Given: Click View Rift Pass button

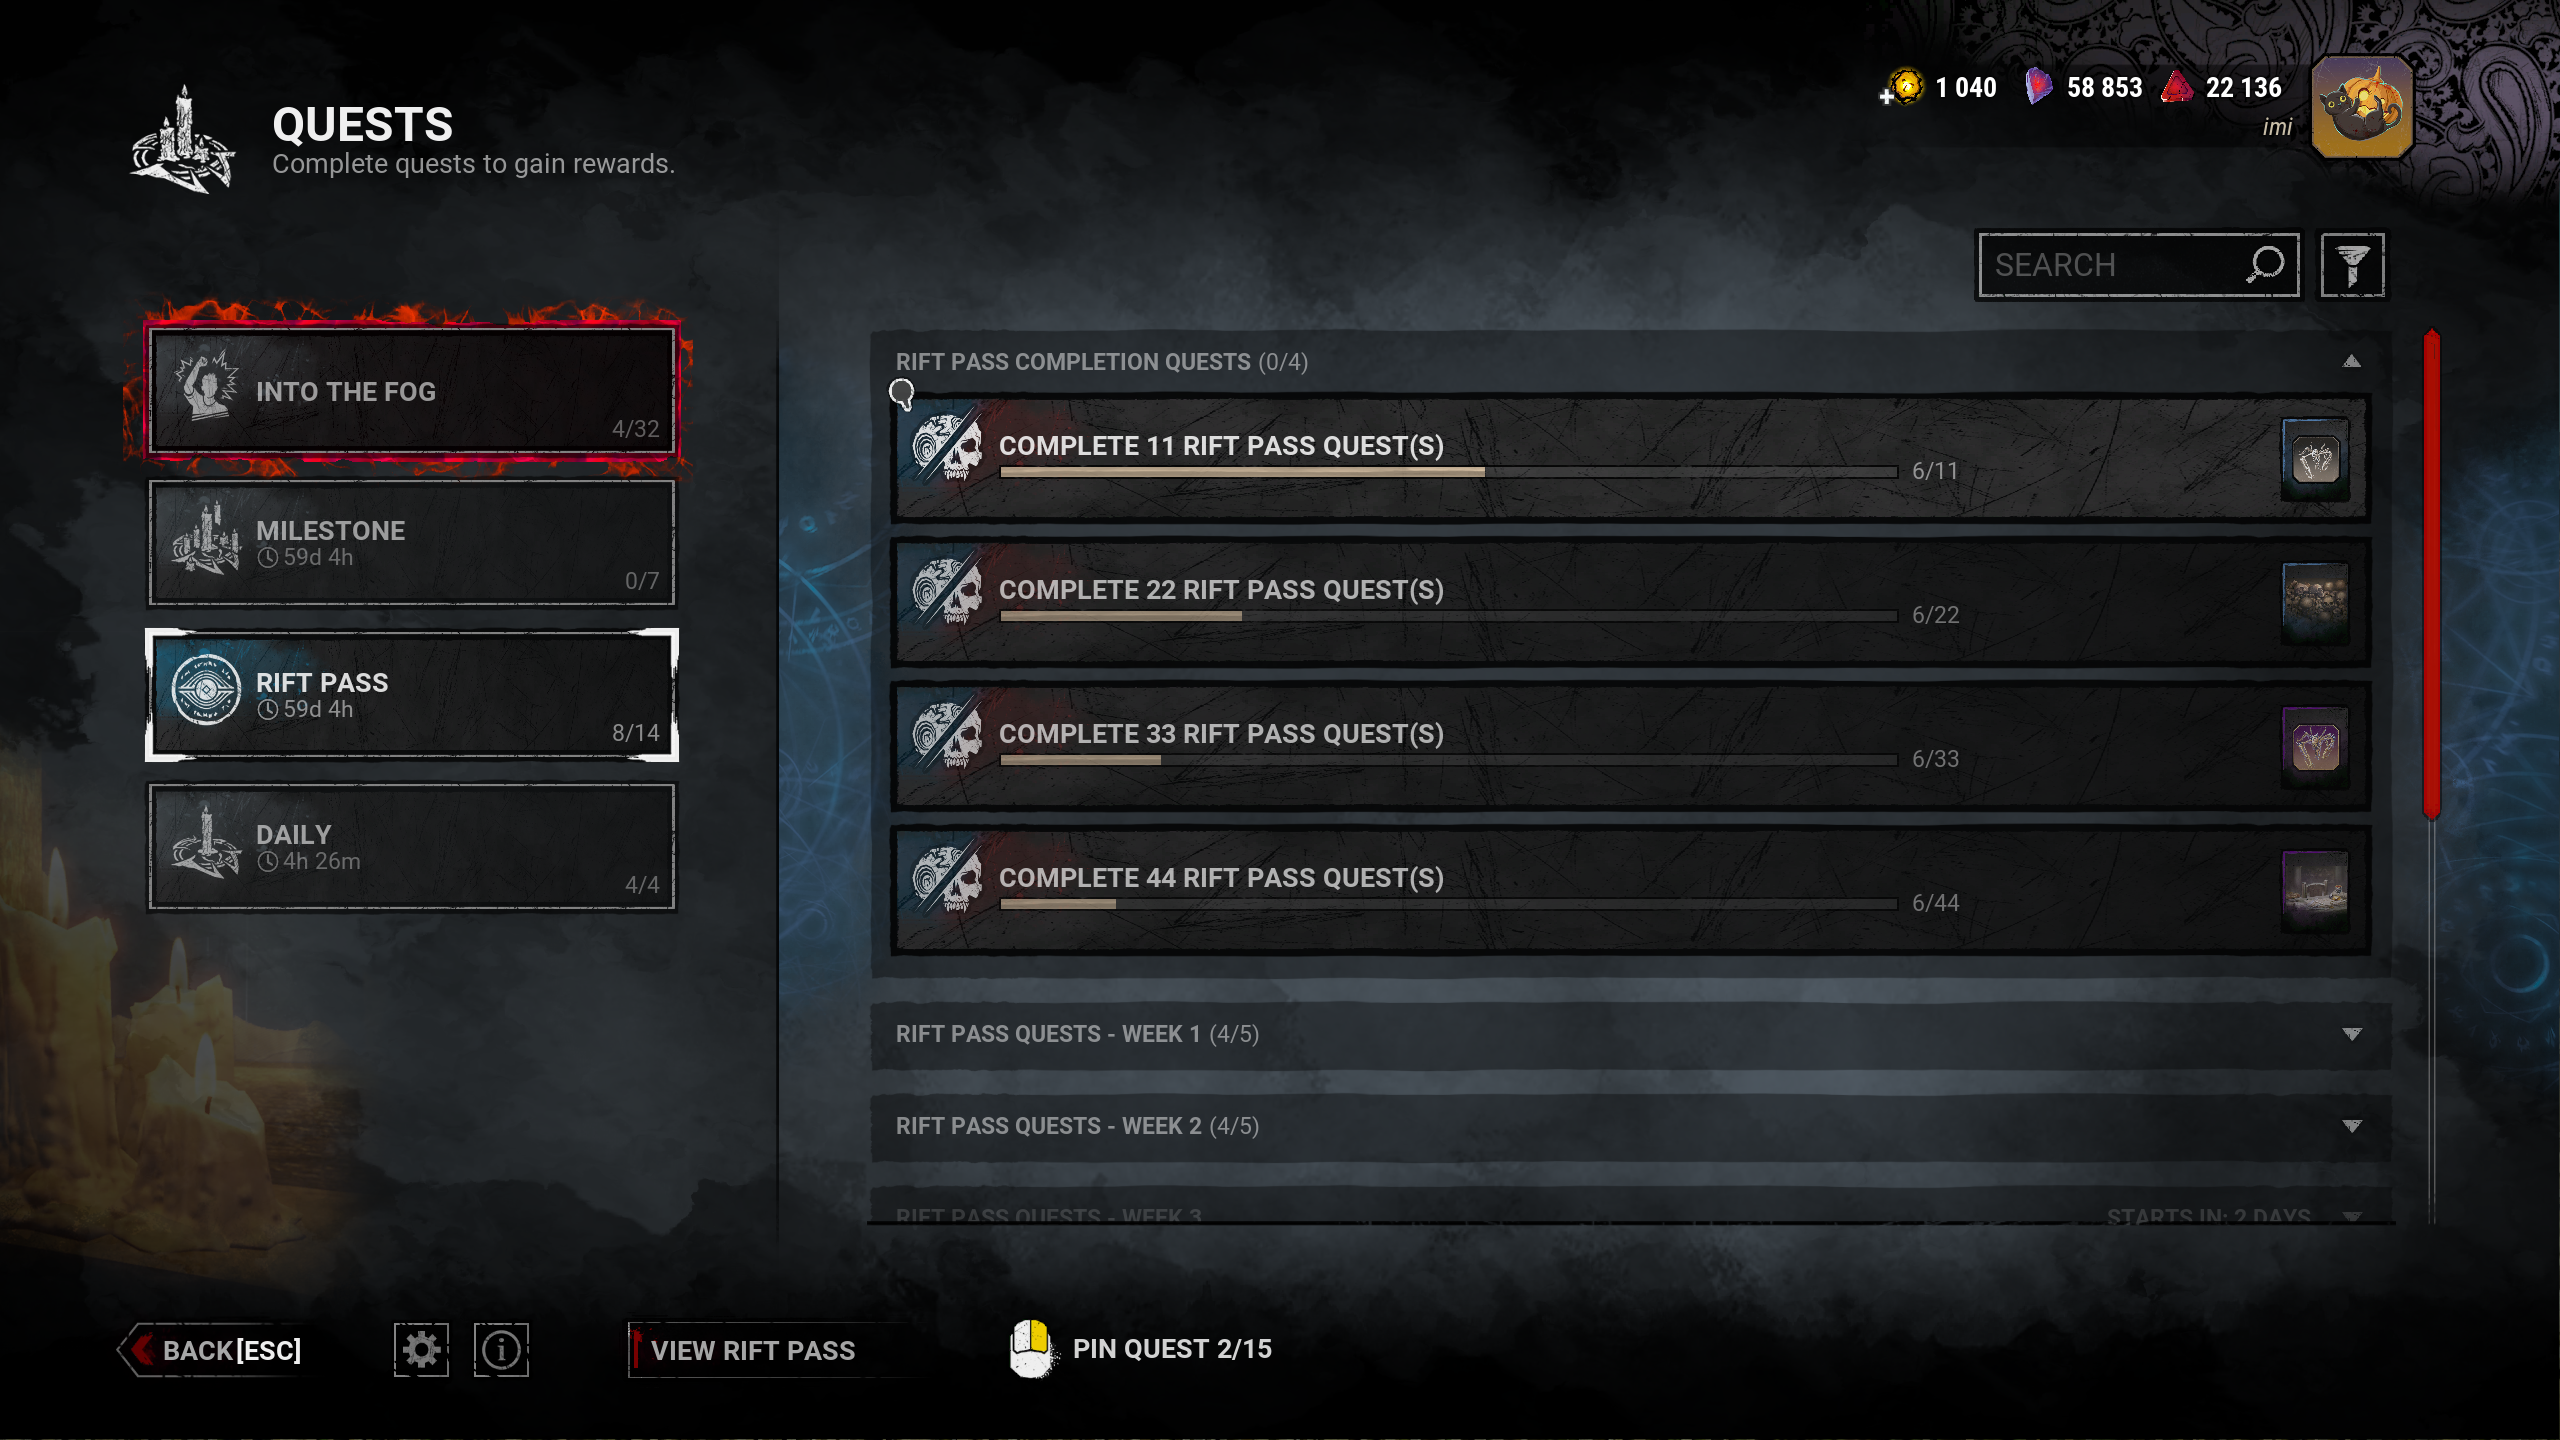Looking at the screenshot, I should (752, 1350).
